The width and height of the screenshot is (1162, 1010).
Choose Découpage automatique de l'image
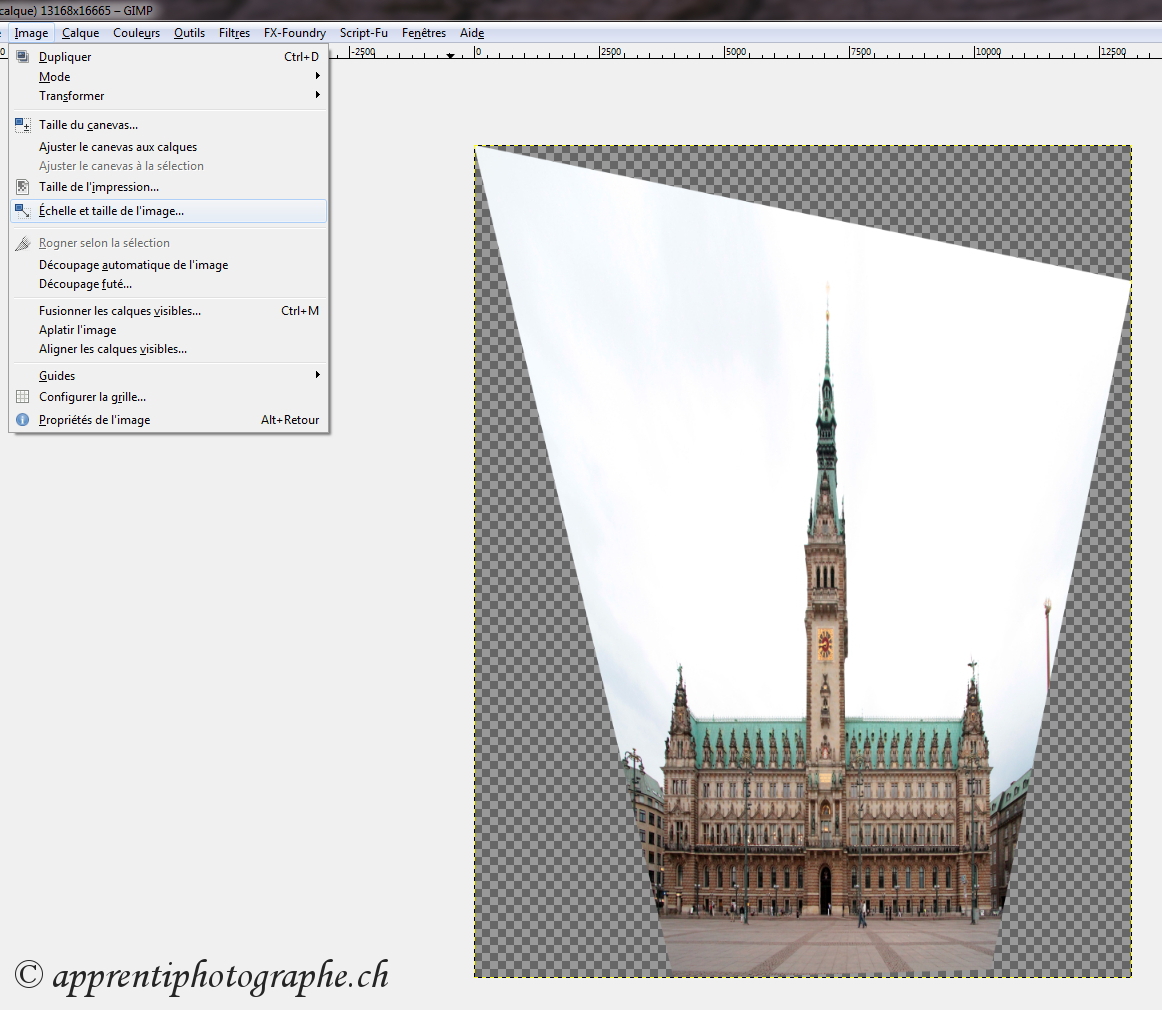pos(133,265)
